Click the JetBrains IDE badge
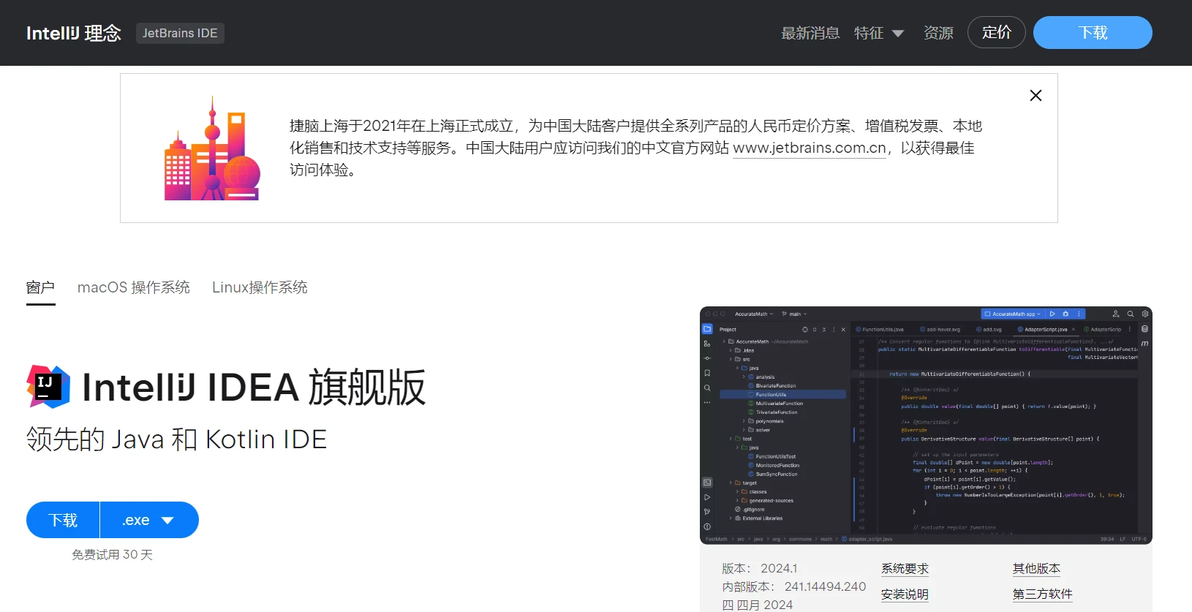The width and height of the screenshot is (1192, 612). pos(180,33)
